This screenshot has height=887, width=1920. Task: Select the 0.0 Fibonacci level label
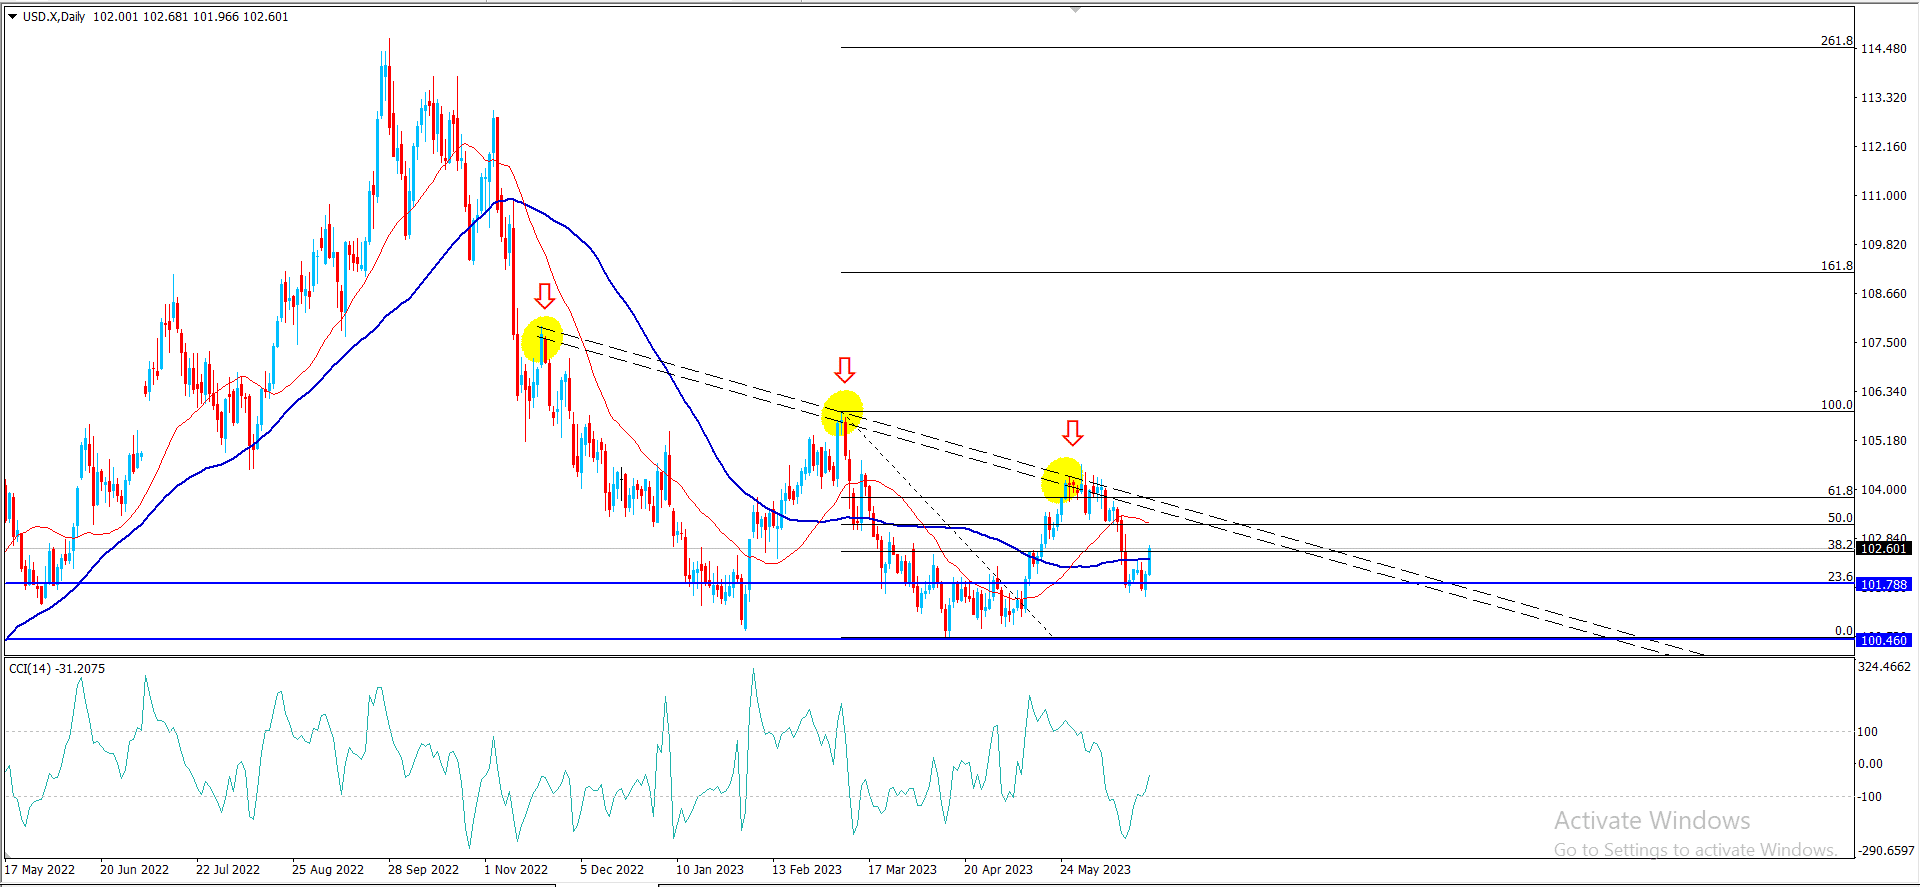coord(1844,631)
